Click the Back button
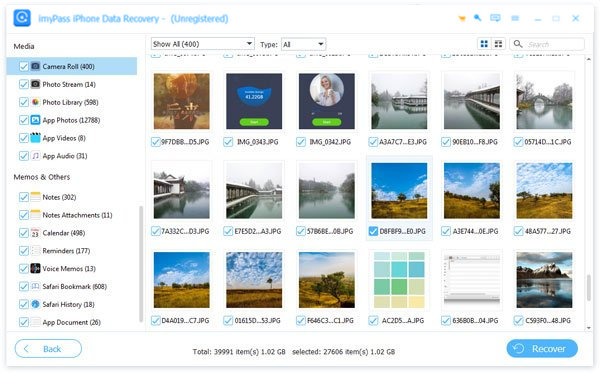 pos(48,349)
